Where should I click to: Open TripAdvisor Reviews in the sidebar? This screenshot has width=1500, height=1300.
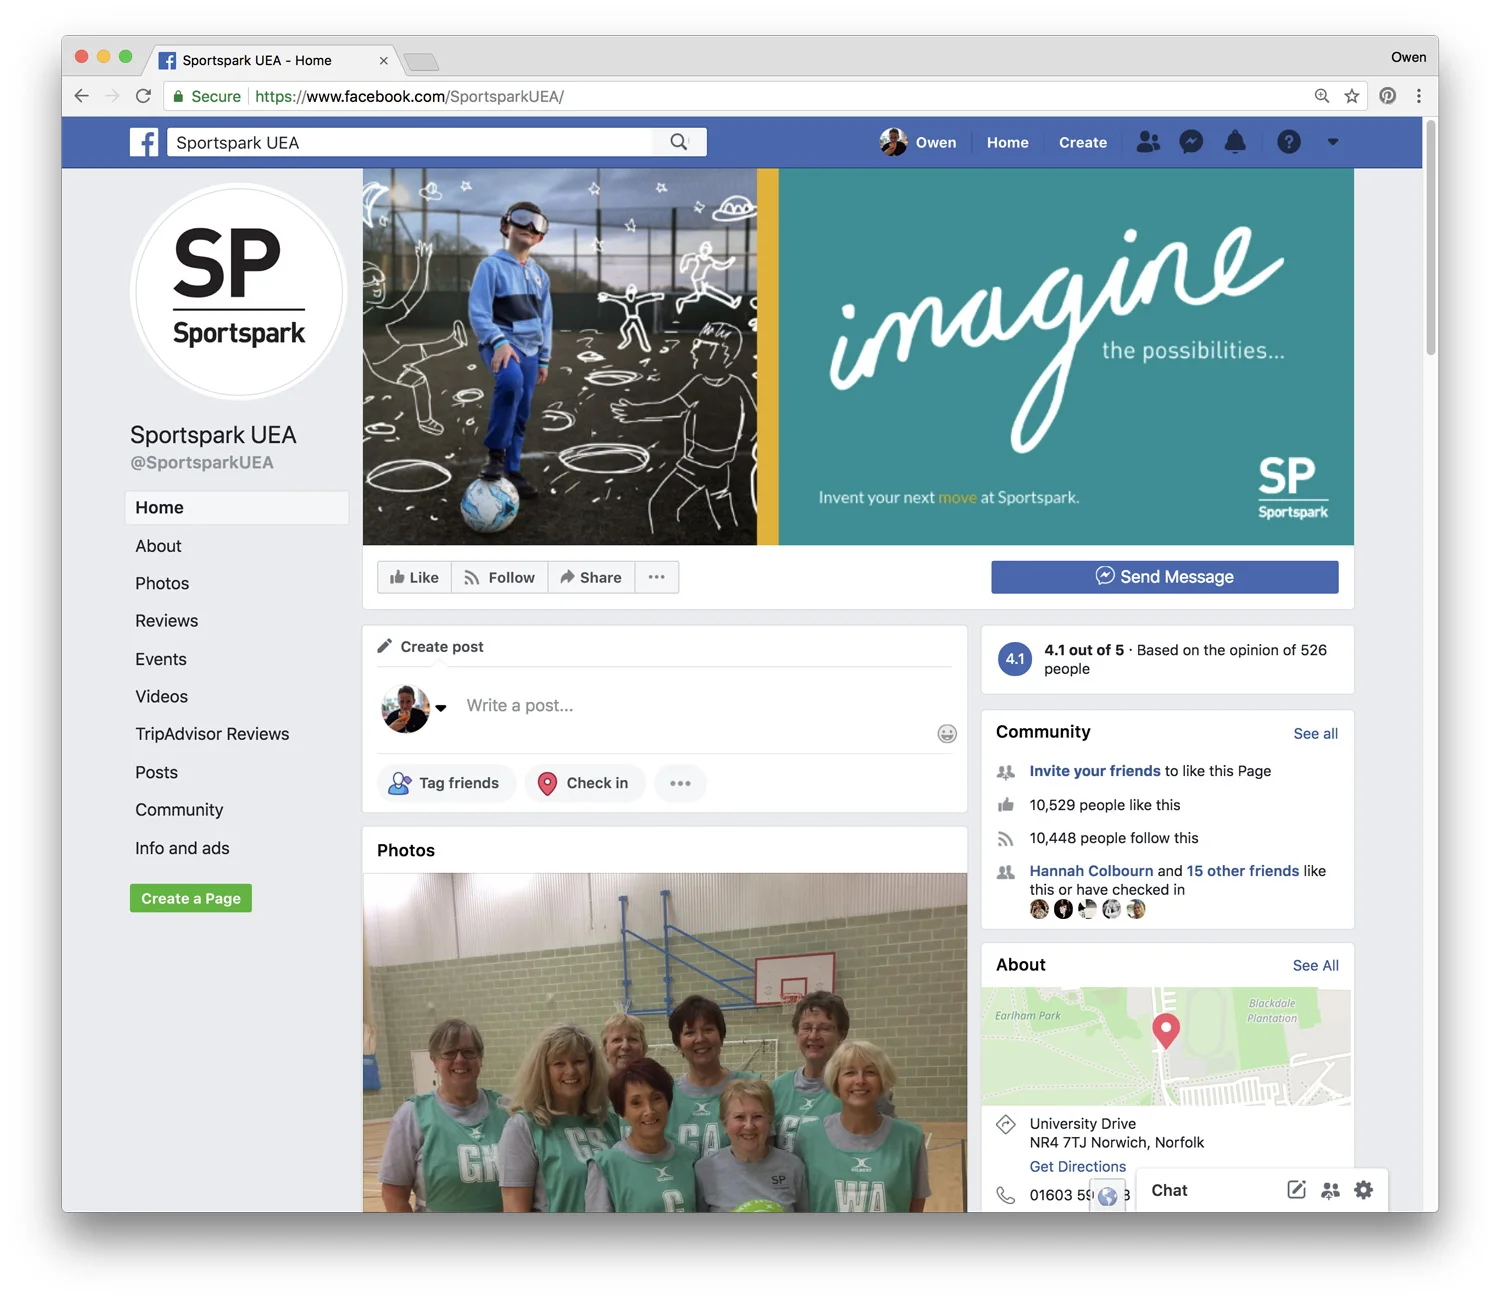(x=212, y=734)
